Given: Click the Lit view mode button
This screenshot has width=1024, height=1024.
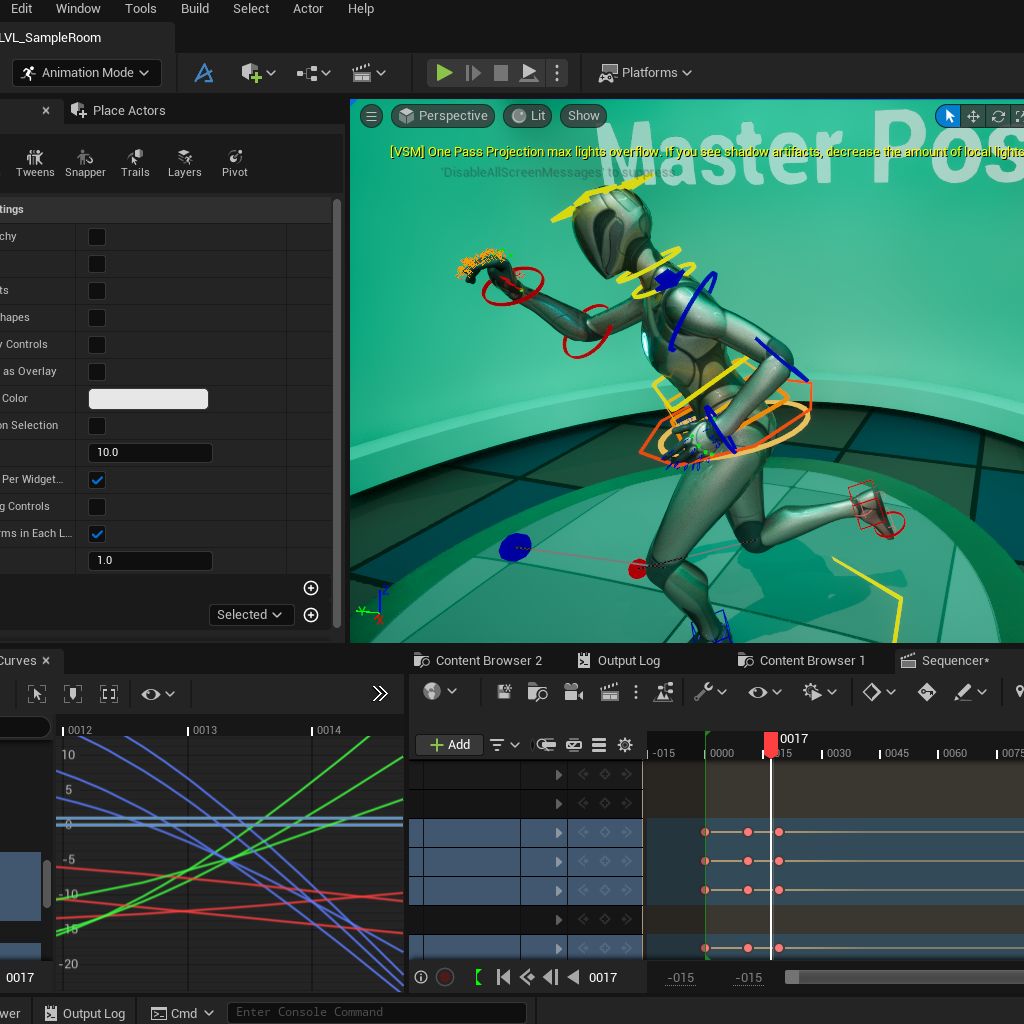Looking at the screenshot, I should 528,116.
